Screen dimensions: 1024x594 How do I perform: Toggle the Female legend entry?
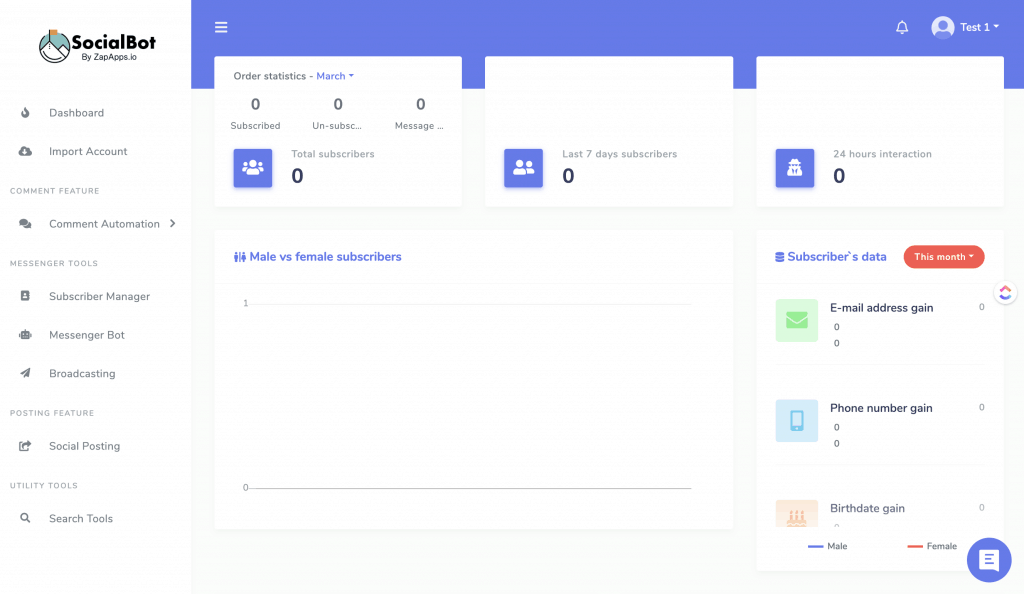point(932,546)
